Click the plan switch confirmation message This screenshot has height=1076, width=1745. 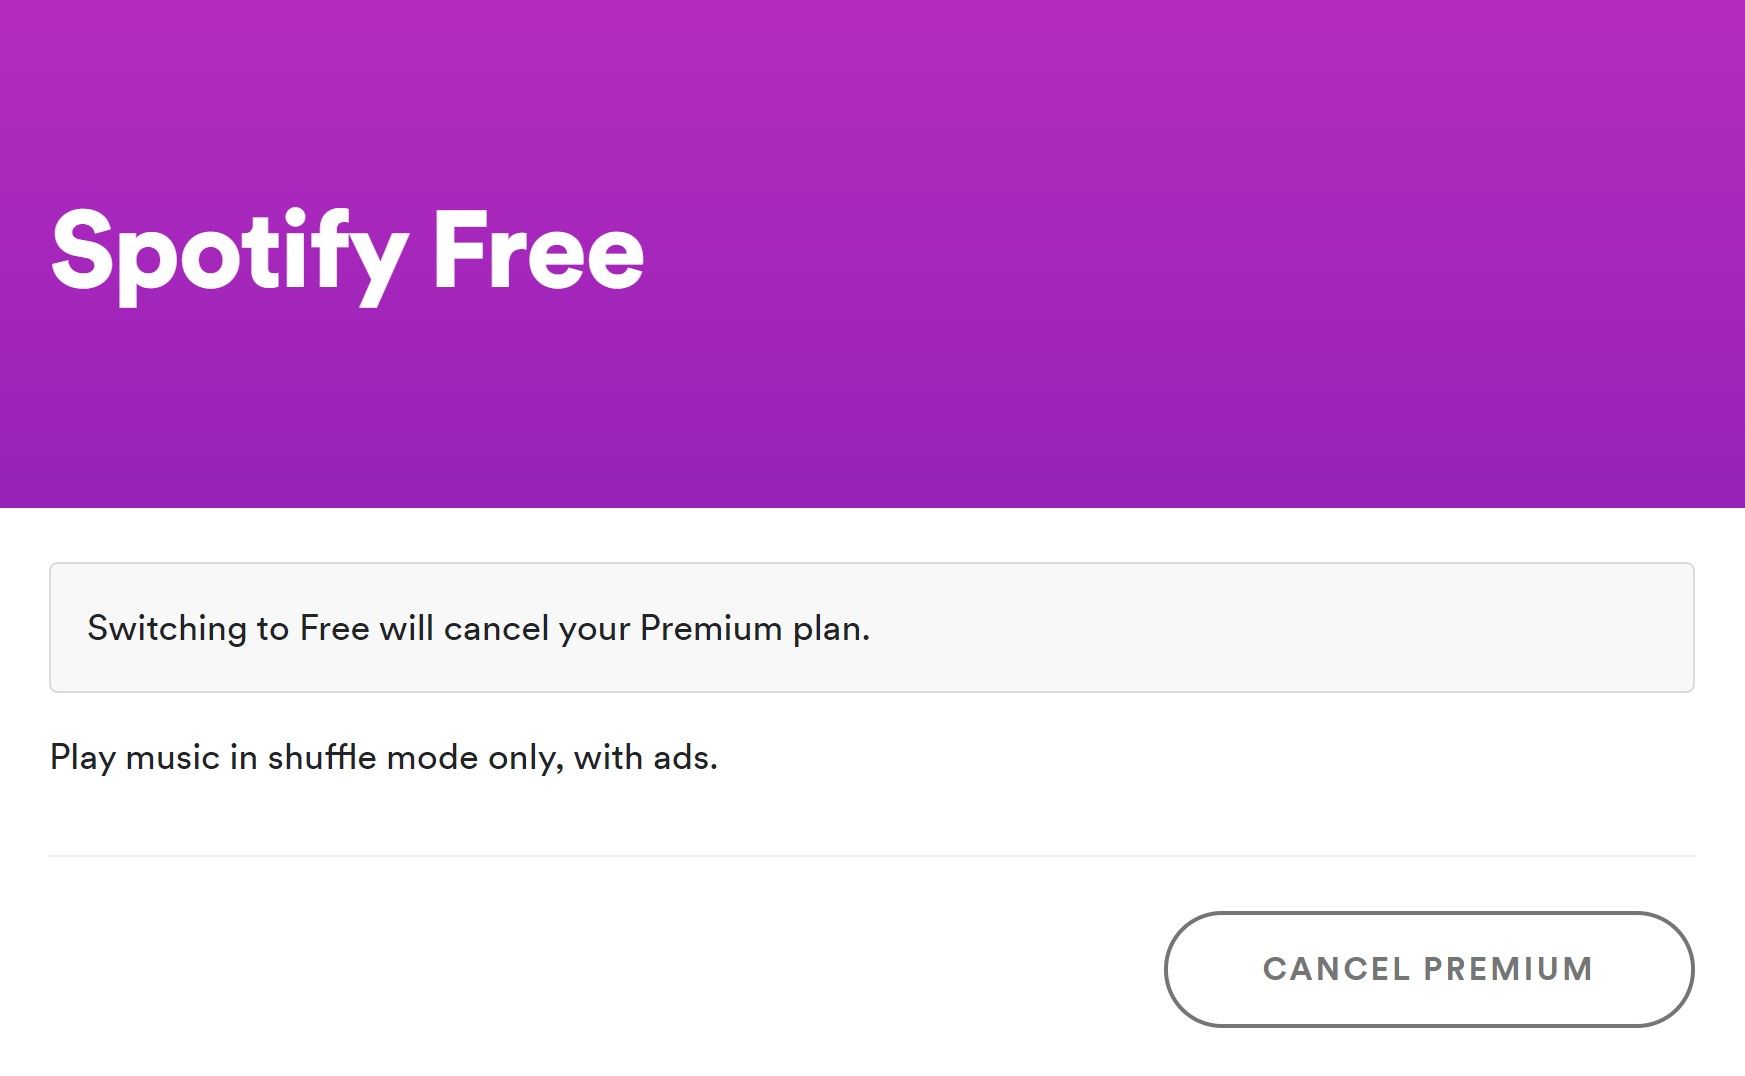[480, 629]
